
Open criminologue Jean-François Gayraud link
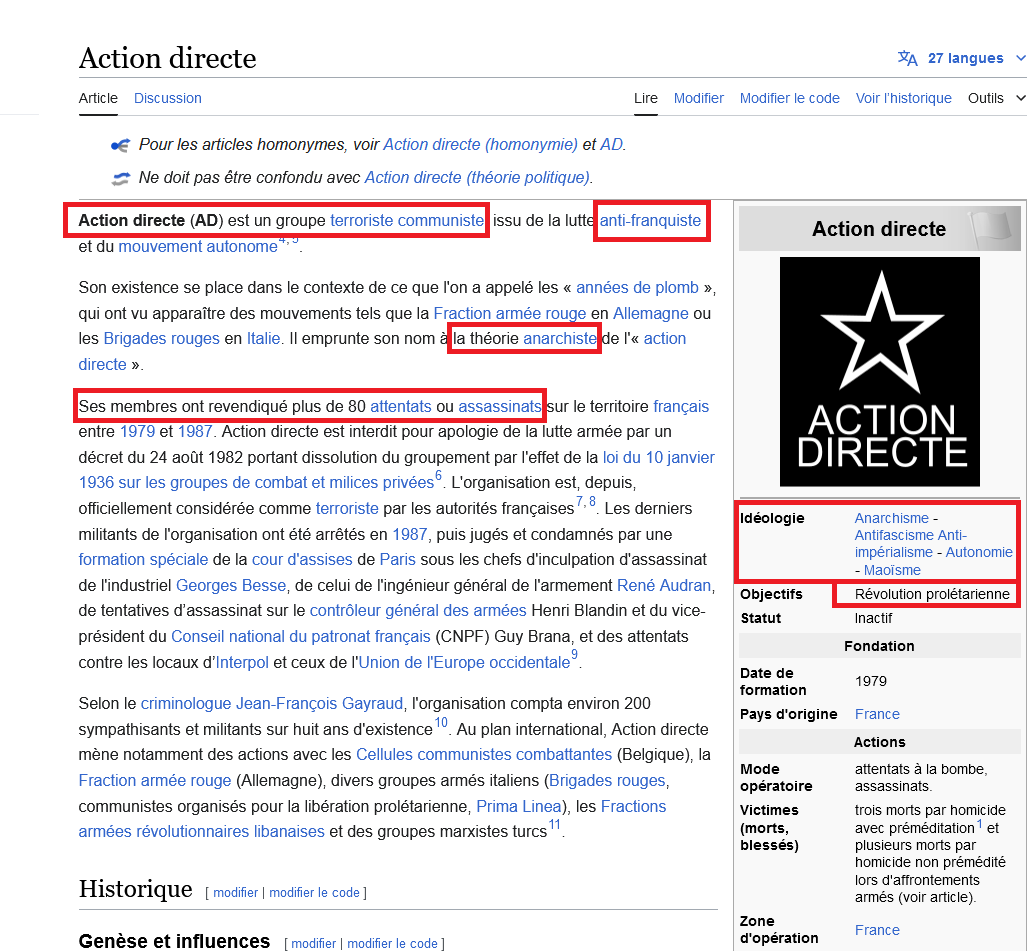(x=272, y=704)
